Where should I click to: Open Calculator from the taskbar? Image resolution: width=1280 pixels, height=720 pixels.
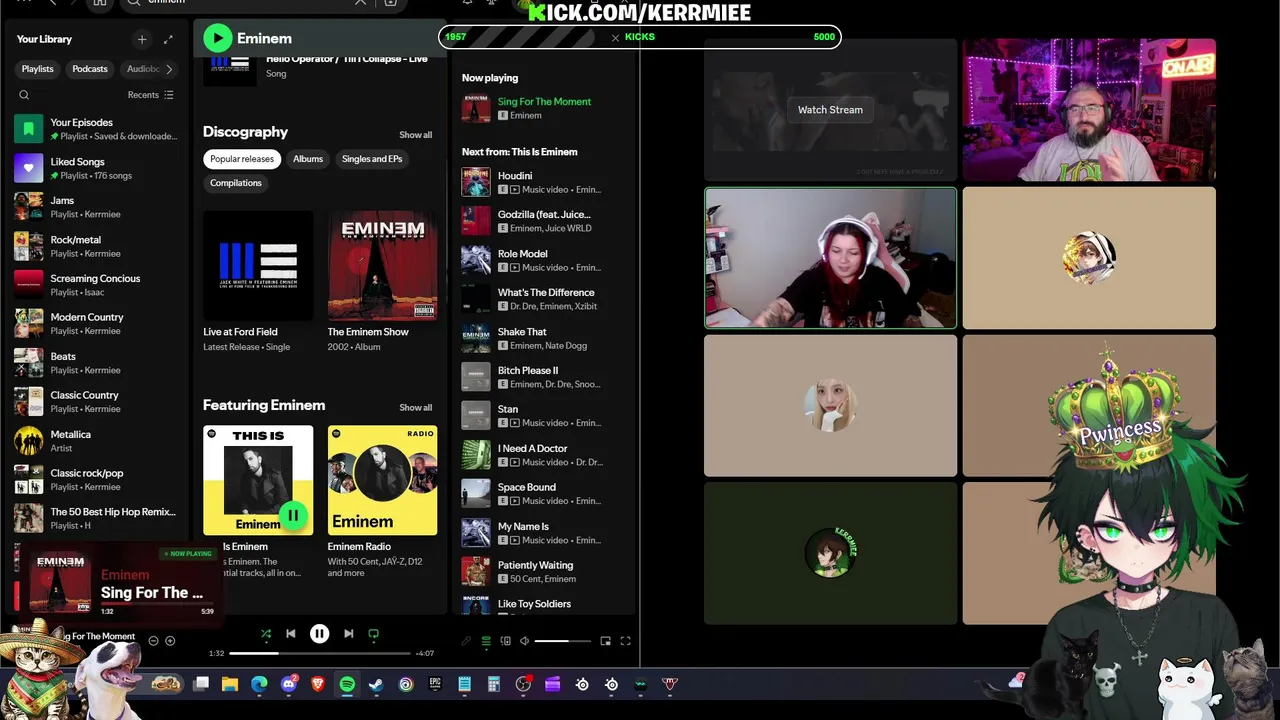[x=494, y=684]
